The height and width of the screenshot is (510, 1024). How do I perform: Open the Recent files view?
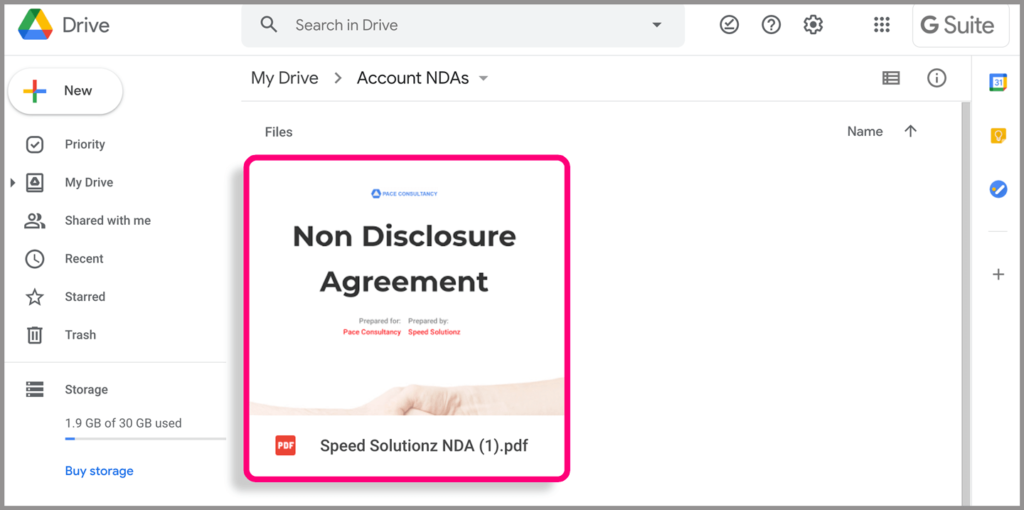(84, 259)
